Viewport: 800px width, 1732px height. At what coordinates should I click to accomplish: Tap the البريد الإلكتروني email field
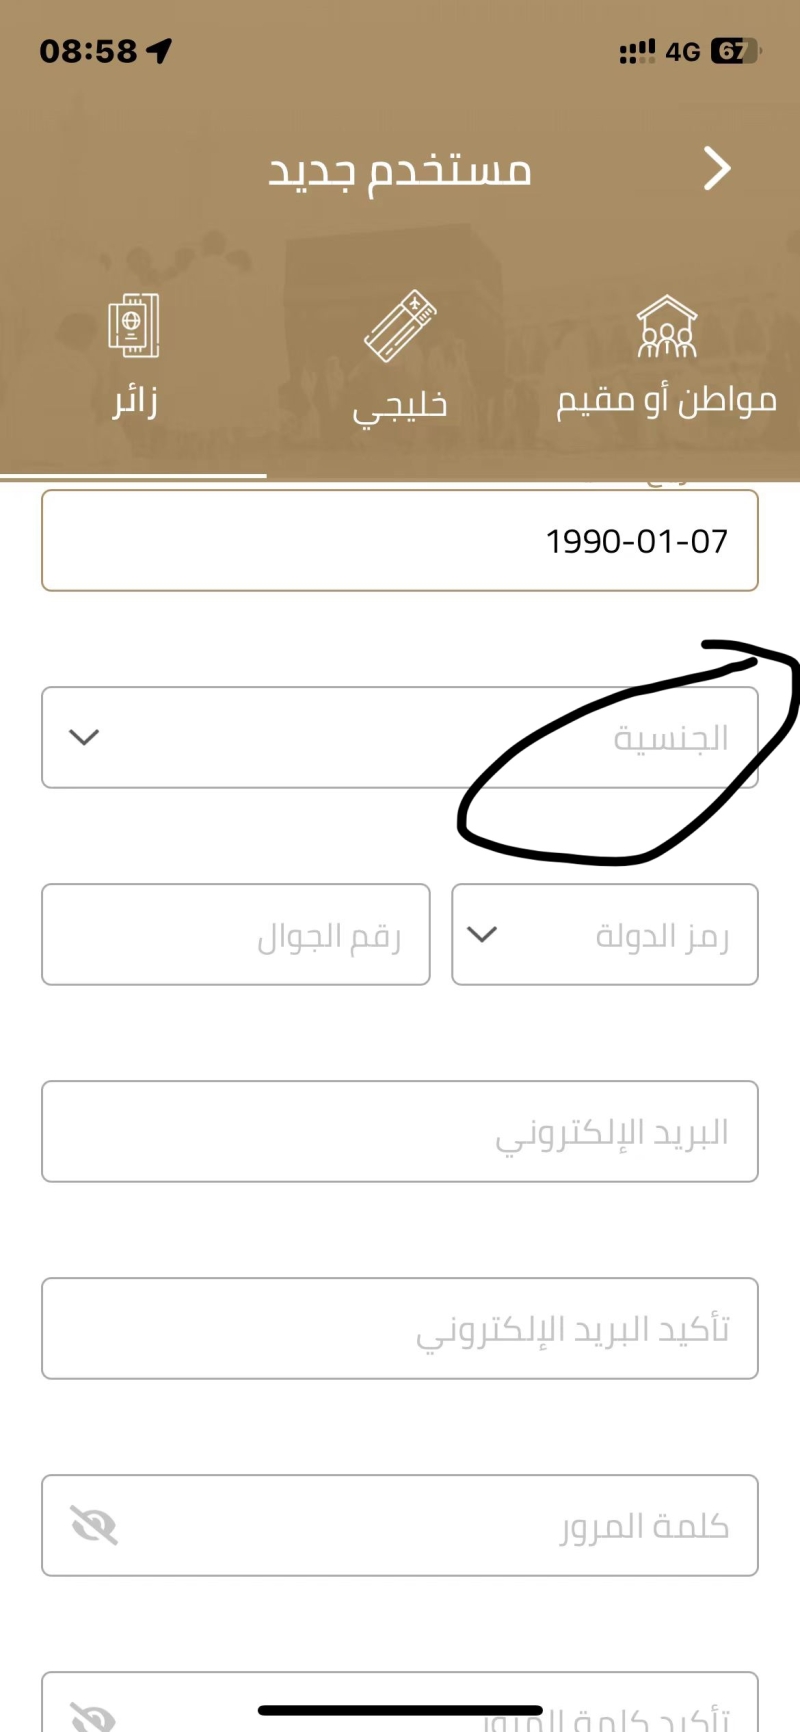click(x=400, y=1132)
